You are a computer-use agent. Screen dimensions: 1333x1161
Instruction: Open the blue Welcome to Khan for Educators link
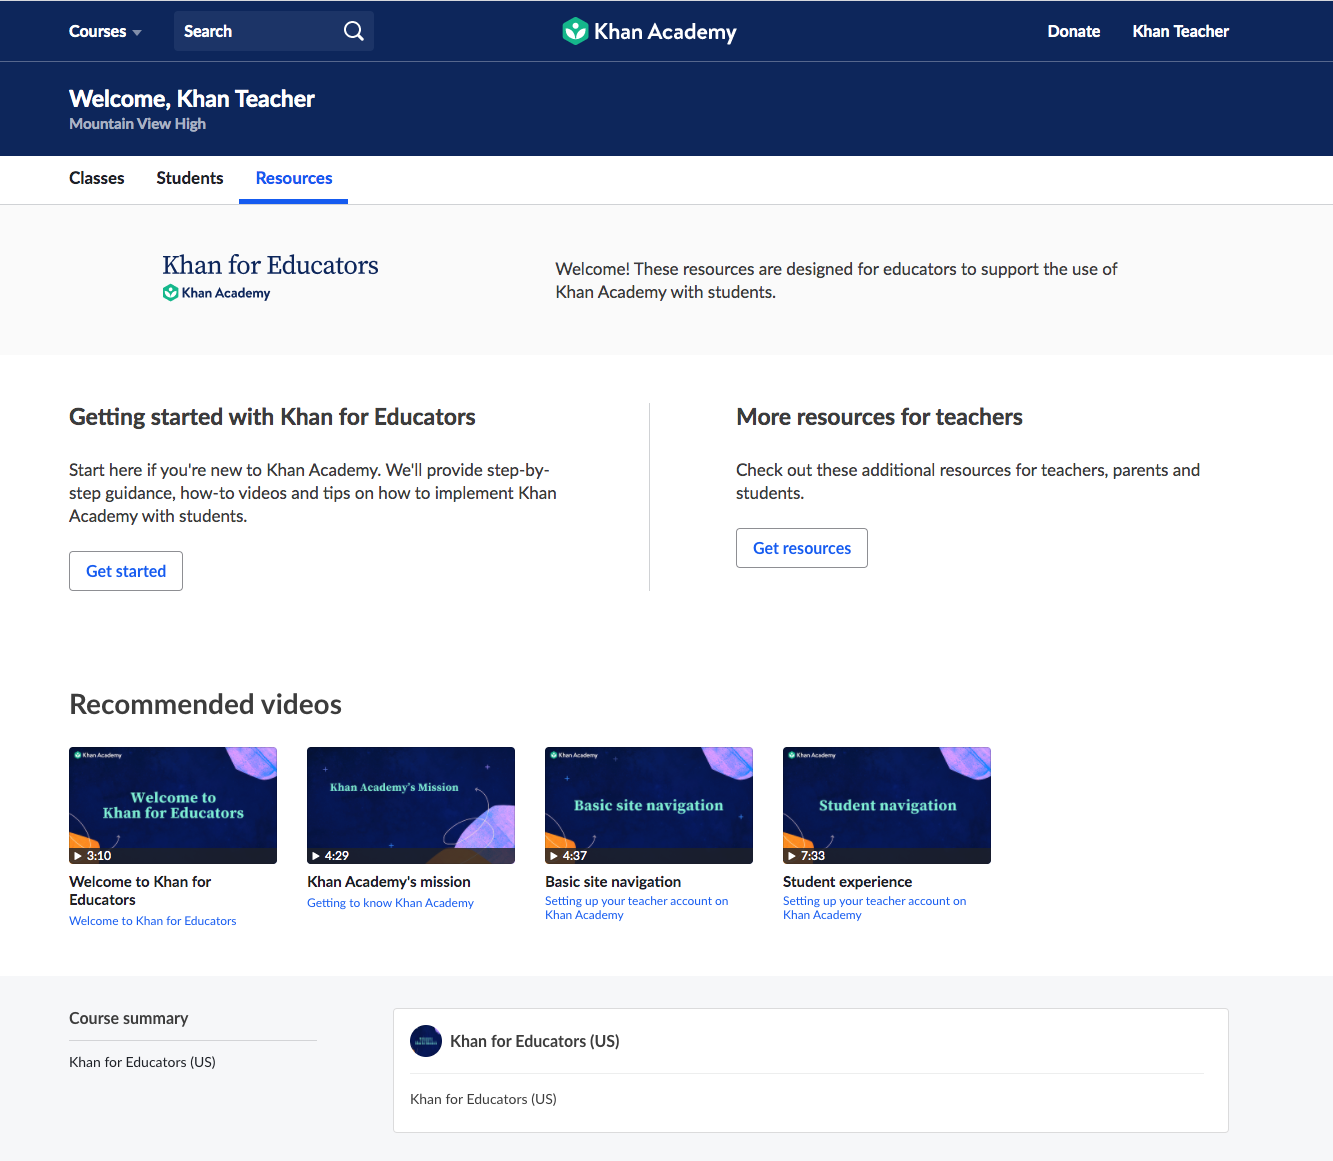153,921
